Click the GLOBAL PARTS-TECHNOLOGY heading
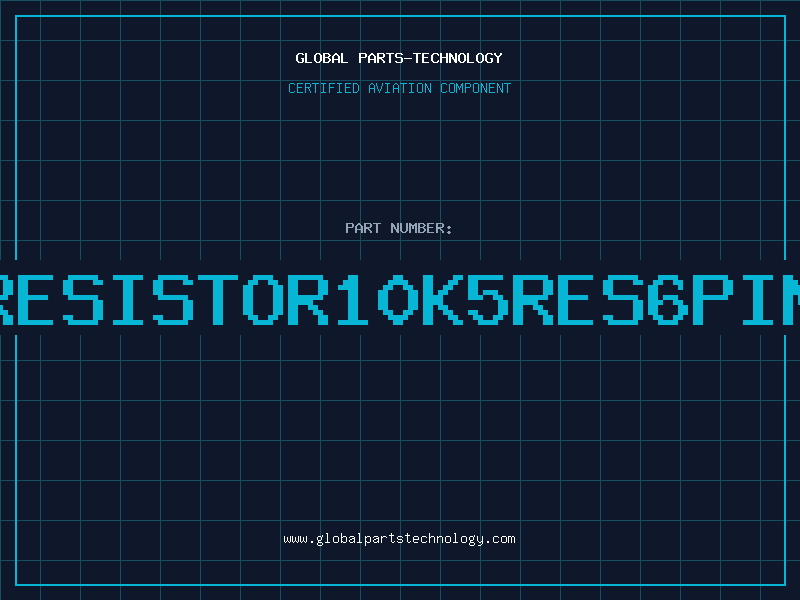 (x=399, y=58)
